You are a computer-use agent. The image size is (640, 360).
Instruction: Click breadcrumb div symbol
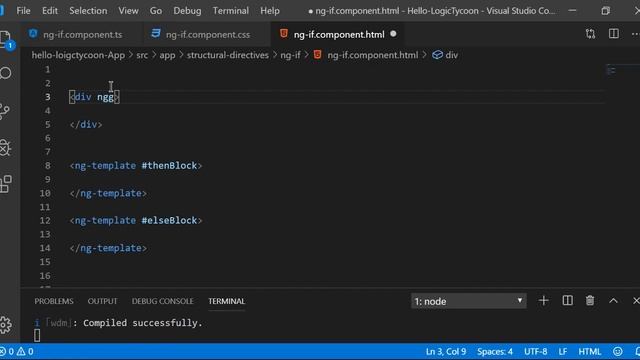coord(445,55)
